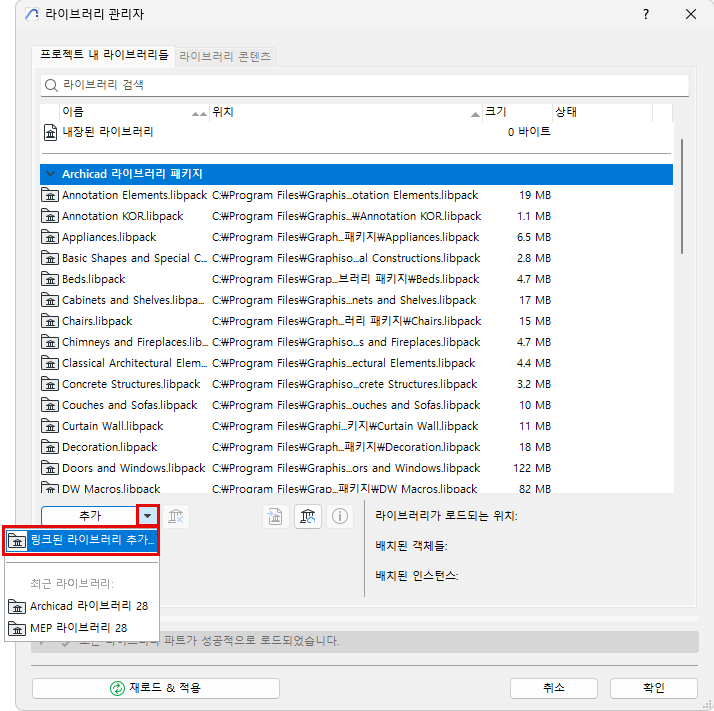Click the 내장된 라이브러리 icon
This screenshot has height=711, width=714.
(50, 133)
